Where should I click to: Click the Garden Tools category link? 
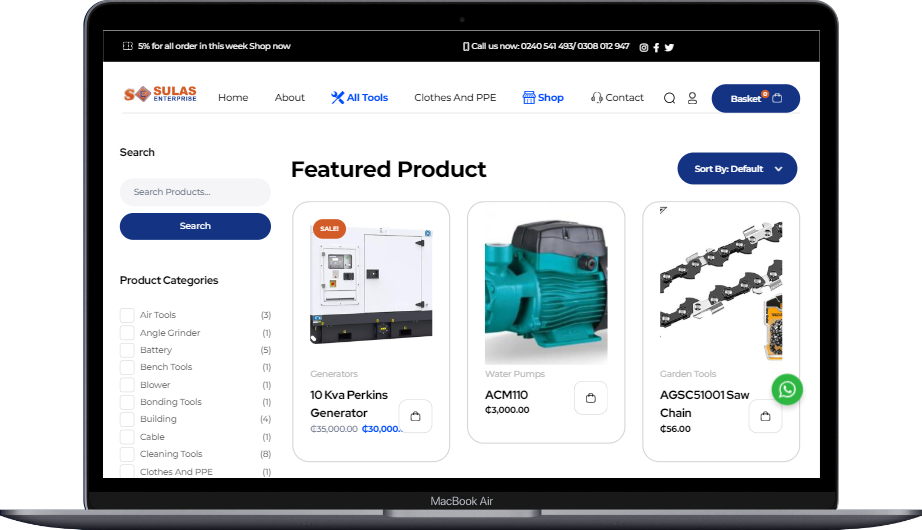(688, 374)
